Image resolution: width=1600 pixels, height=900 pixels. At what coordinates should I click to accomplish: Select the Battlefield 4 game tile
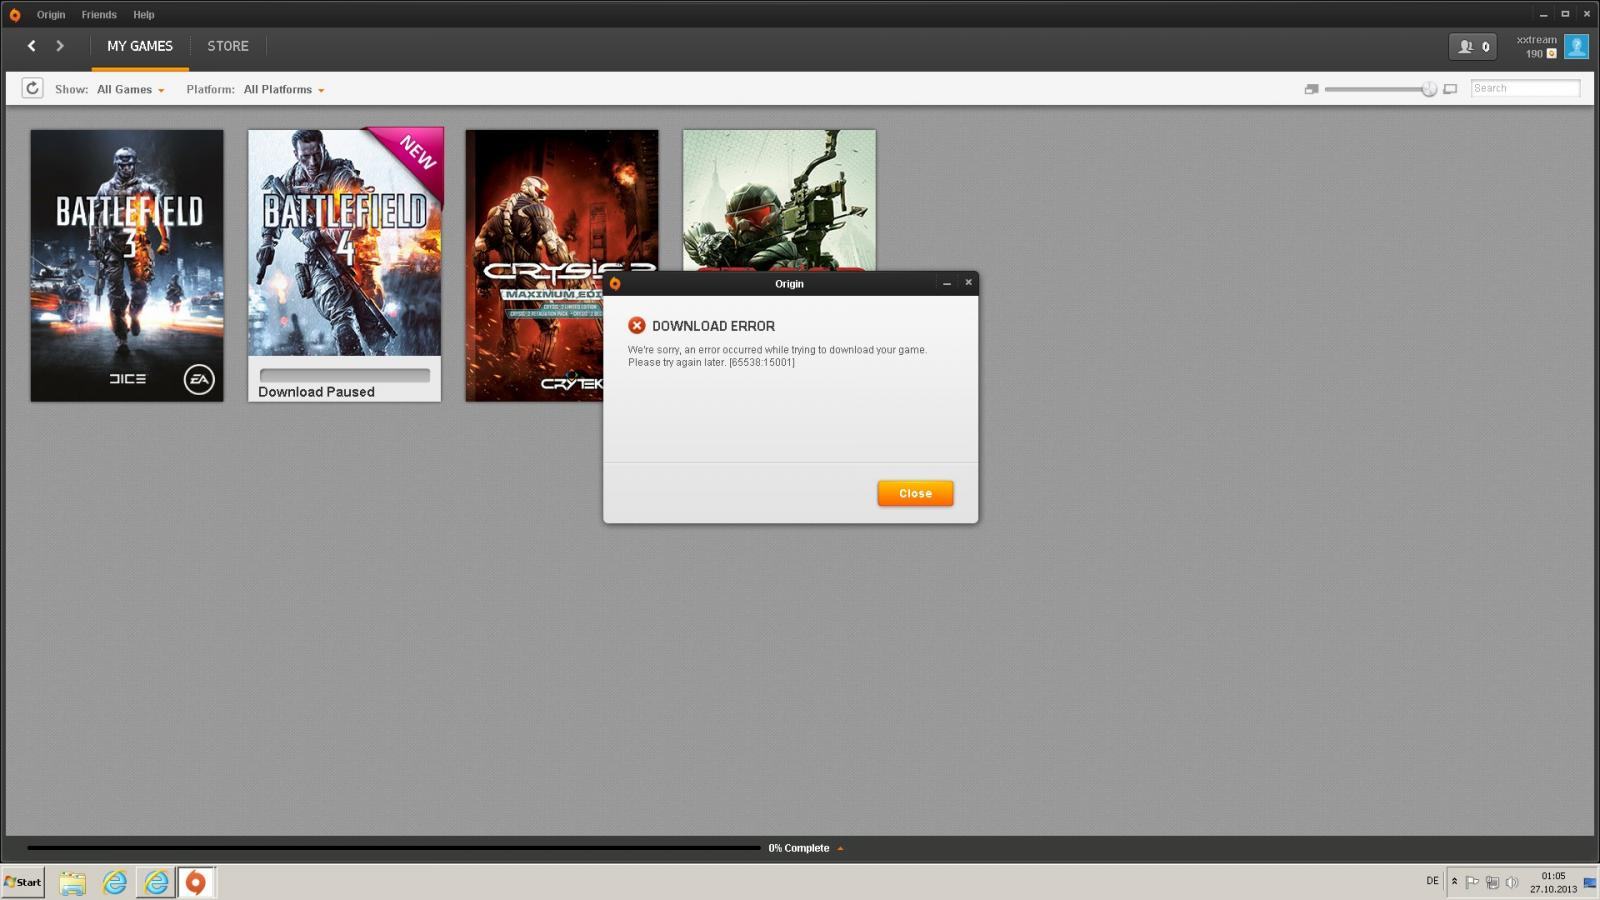click(x=345, y=265)
